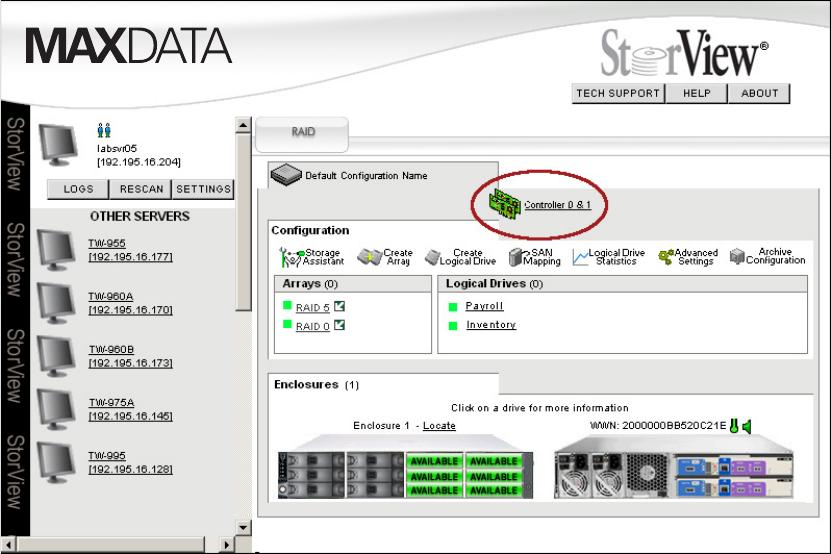The height and width of the screenshot is (554, 831).
Task: Click the server list scroll down arrow
Action: [x=243, y=527]
